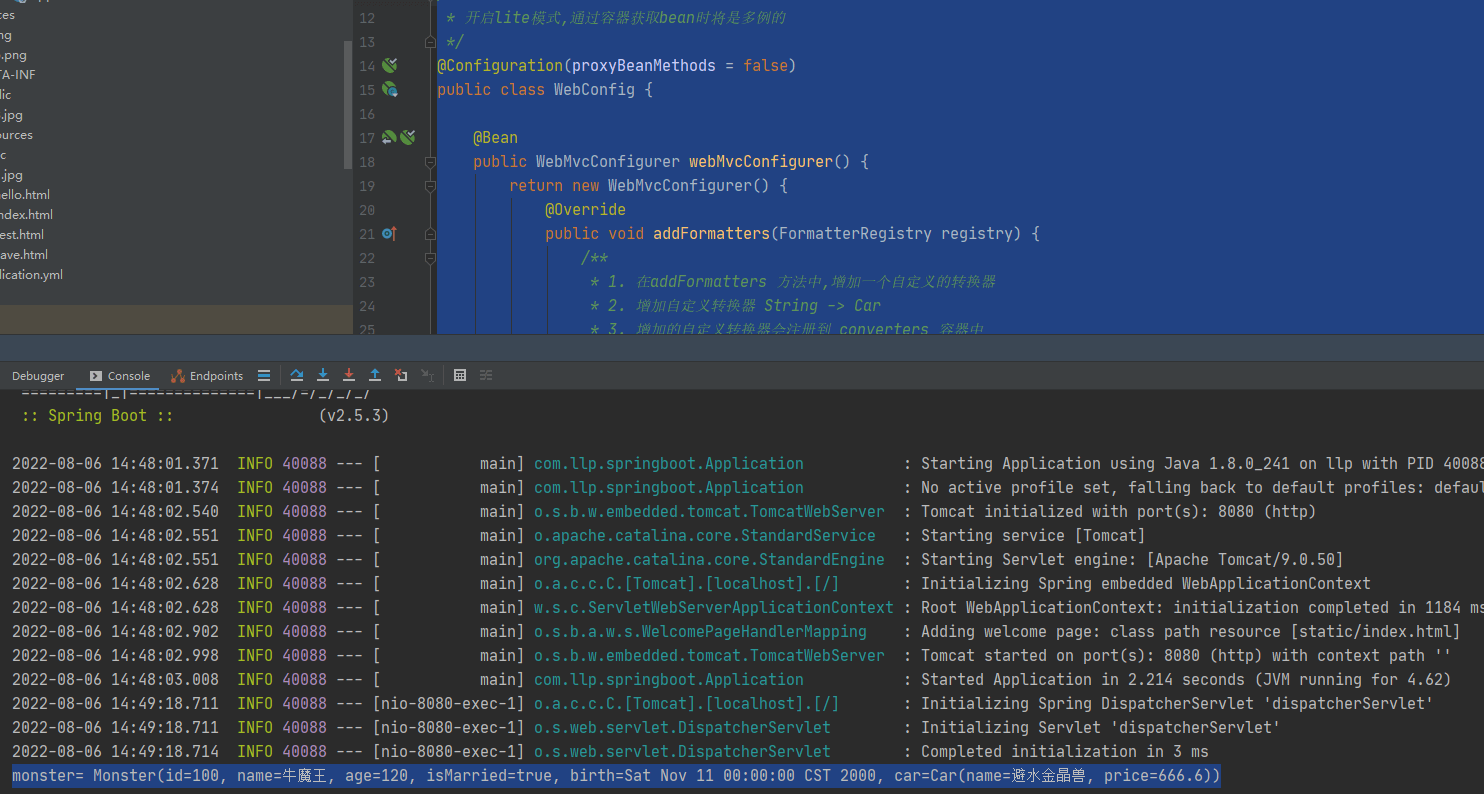The width and height of the screenshot is (1484, 794).
Task: Click the org.apache.catalina.core.StandardEngine logger name
Action: pyautogui.click(x=709, y=560)
